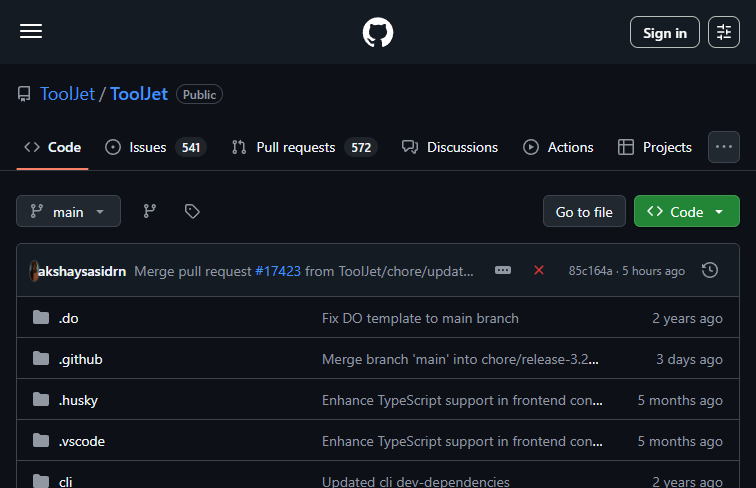
Task: Click '5 months ago' on .husky row
Action: 680,400
